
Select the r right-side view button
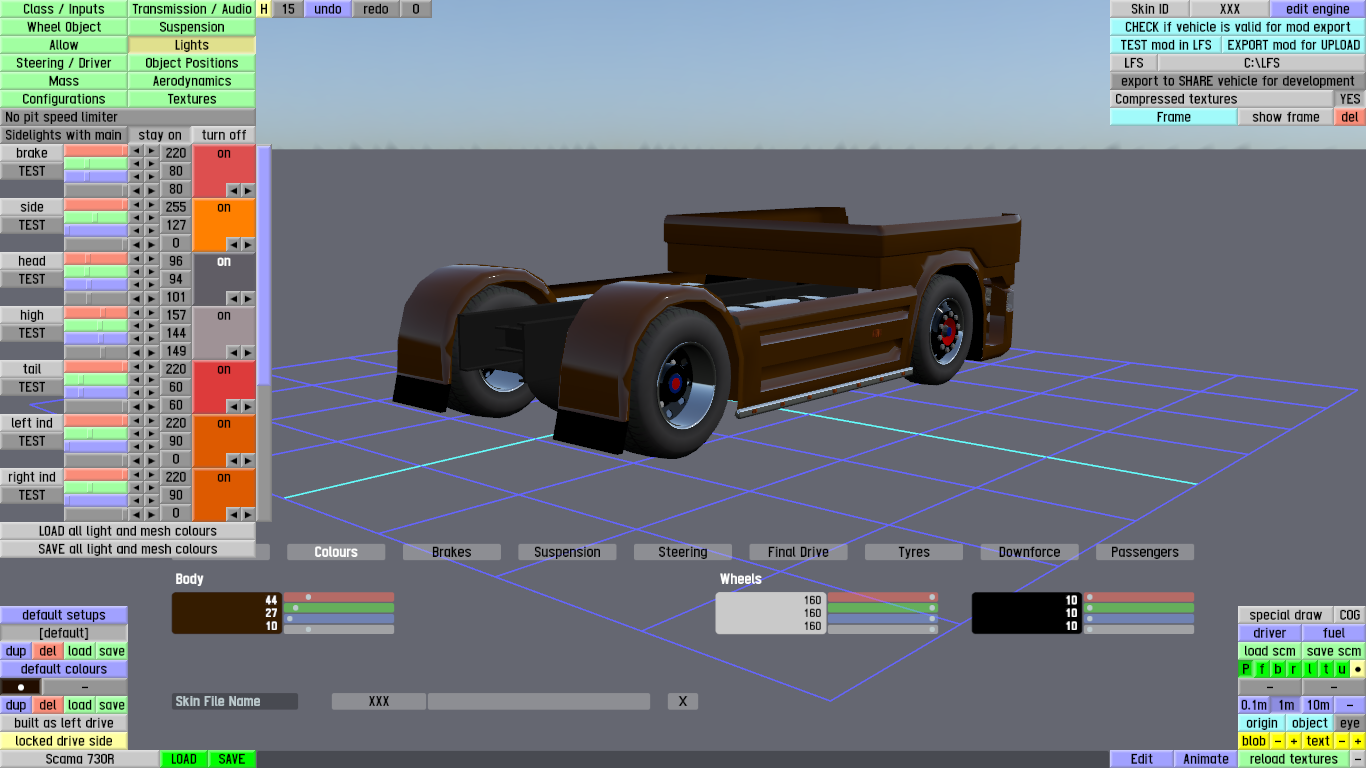(1294, 669)
